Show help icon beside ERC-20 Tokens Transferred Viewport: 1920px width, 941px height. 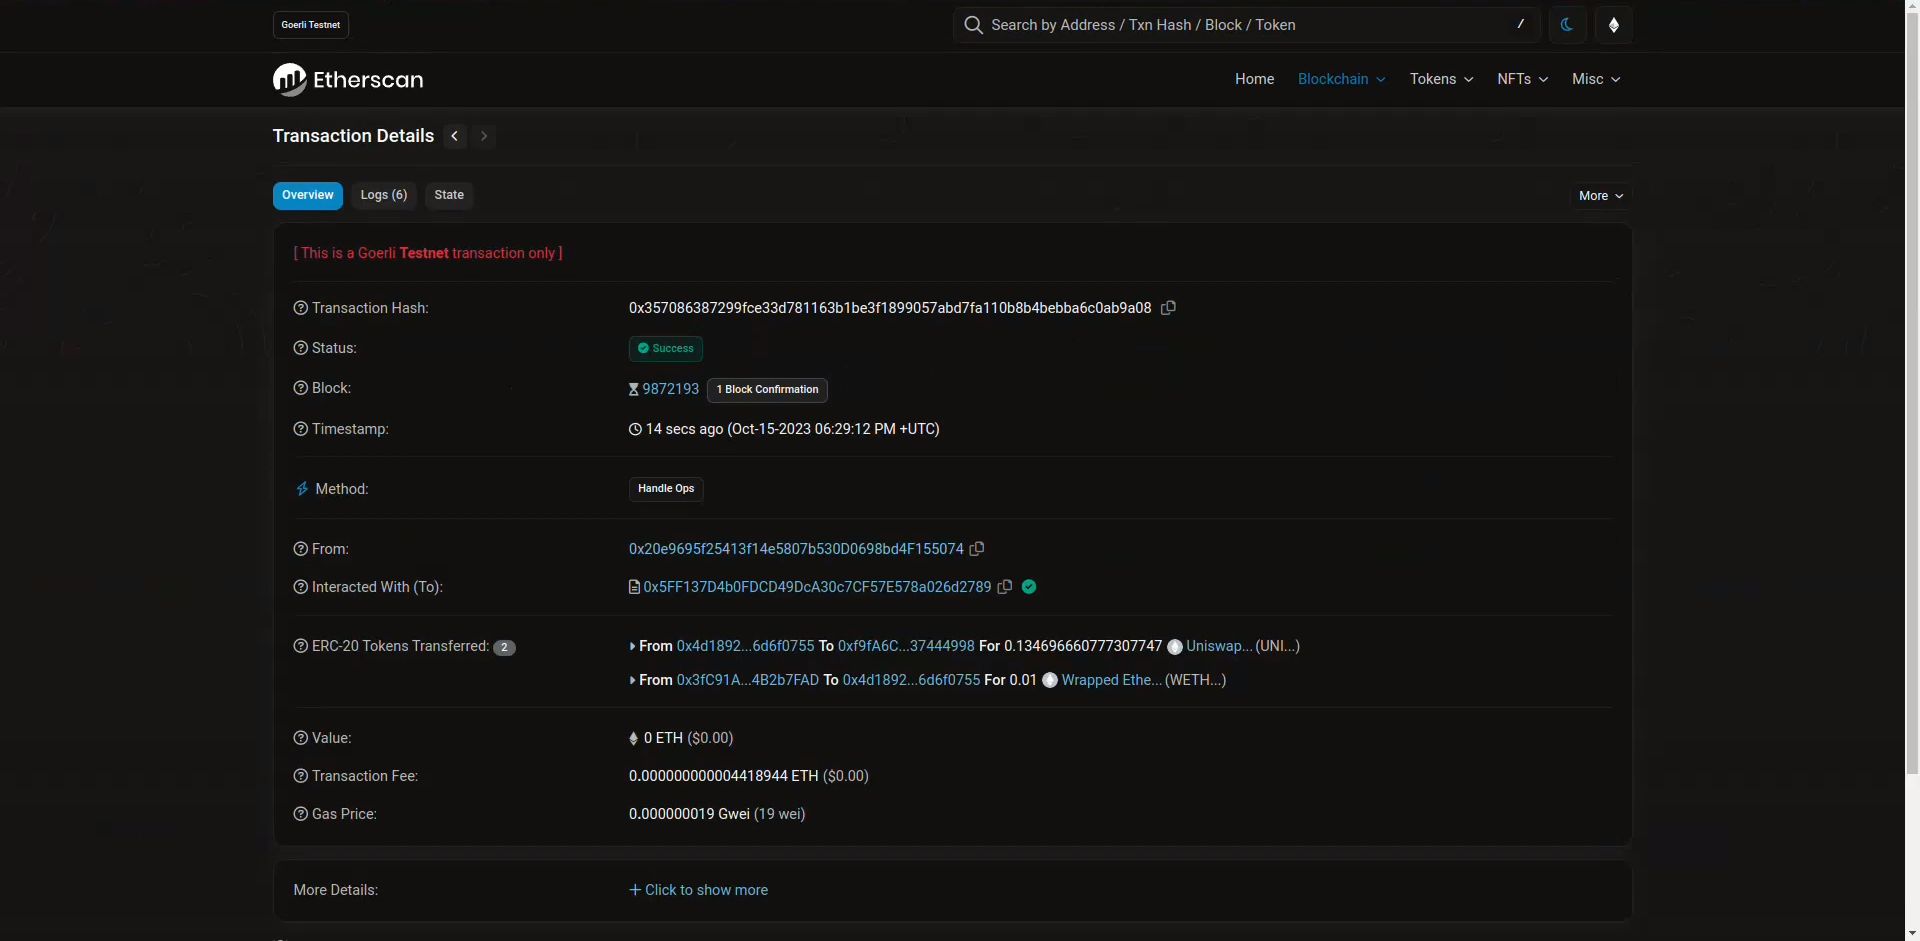click(300, 646)
